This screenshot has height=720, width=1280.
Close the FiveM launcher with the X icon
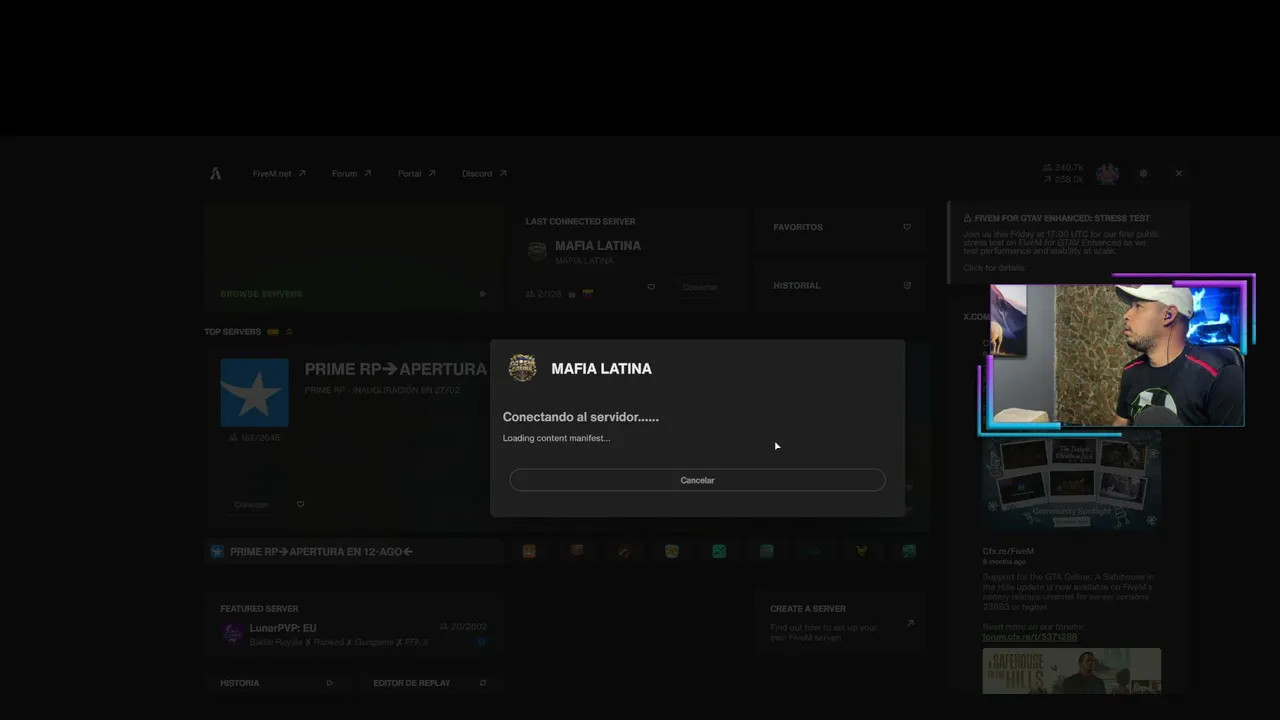(x=1178, y=173)
